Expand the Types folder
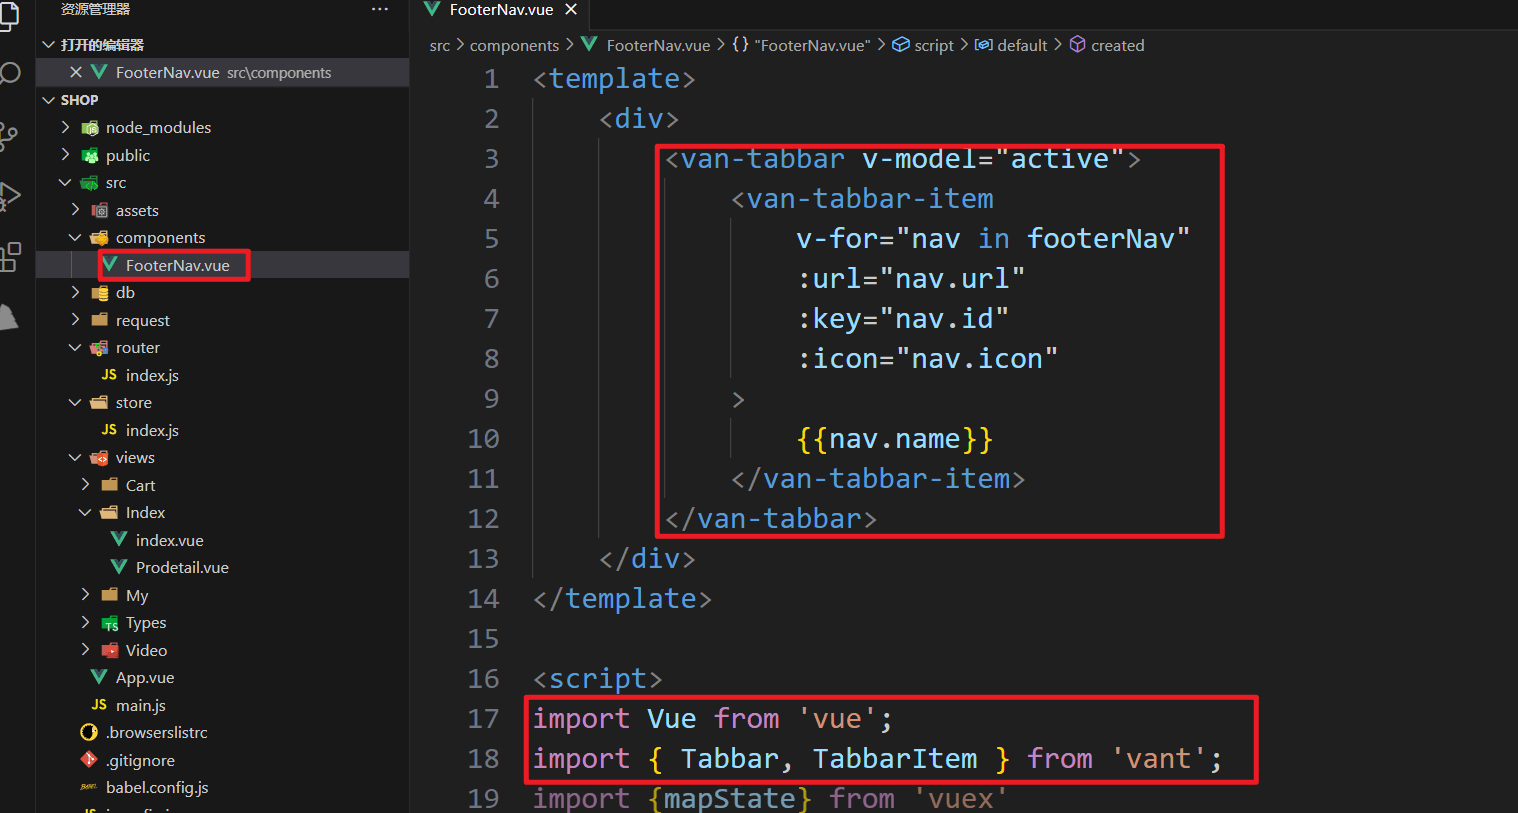Viewport: 1518px width, 813px height. click(x=86, y=622)
